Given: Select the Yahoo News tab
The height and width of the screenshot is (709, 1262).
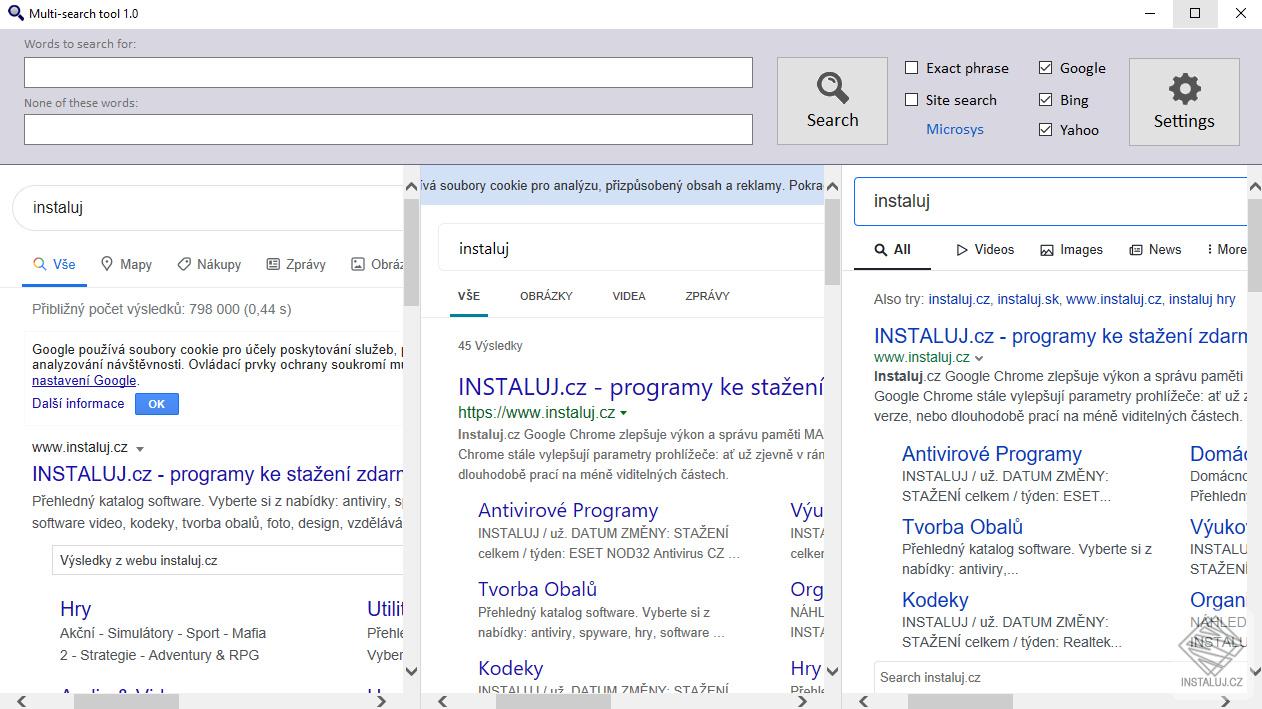Looking at the screenshot, I should 1155,250.
